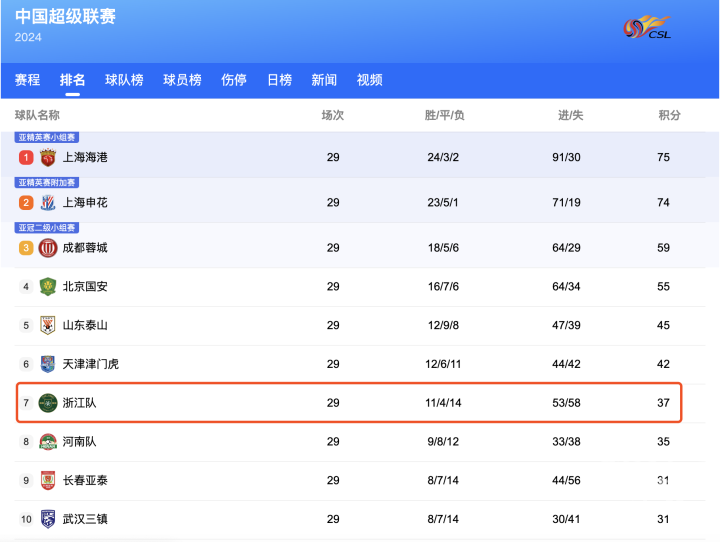Click Zhejiang (浙江队) team crest

point(48,403)
